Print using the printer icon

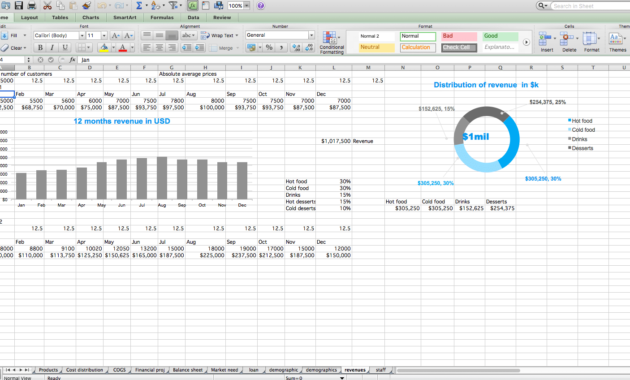click(x=32, y=5)
